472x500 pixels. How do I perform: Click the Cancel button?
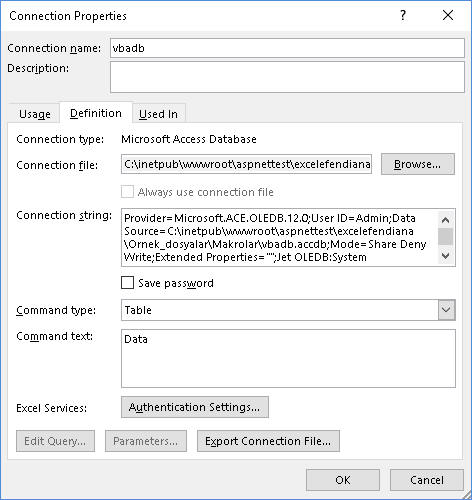427,480
